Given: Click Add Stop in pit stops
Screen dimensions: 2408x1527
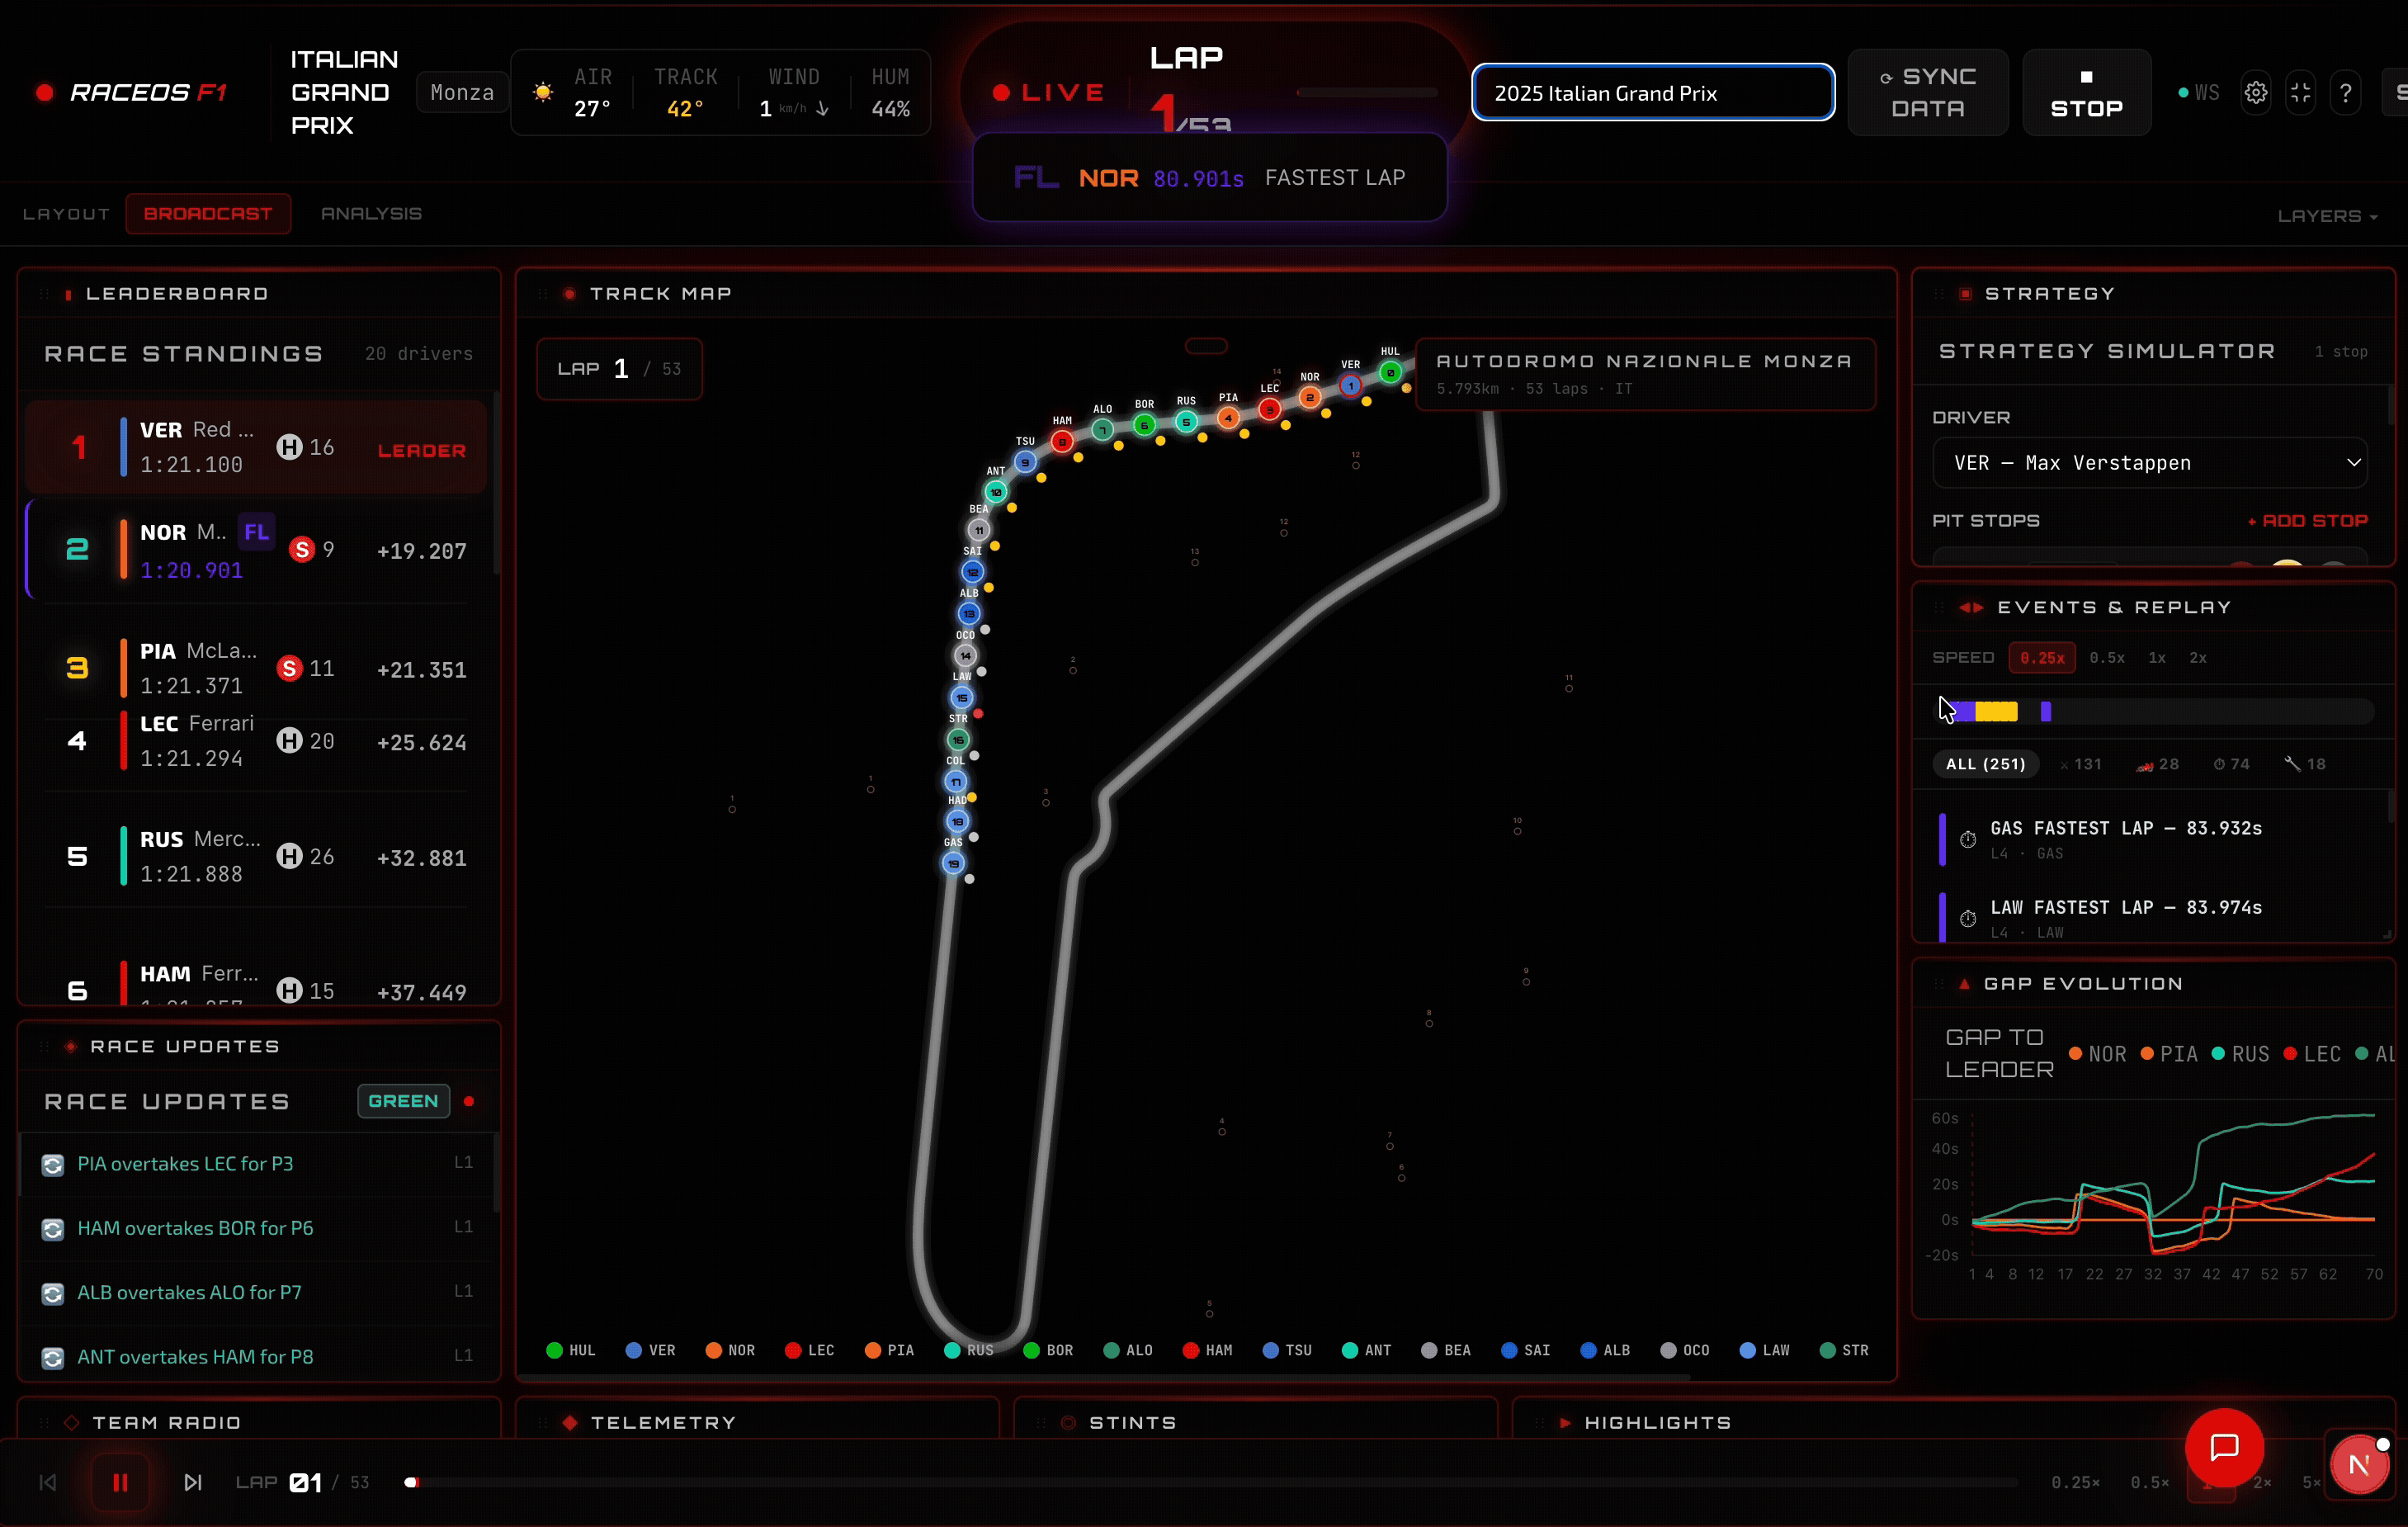Looking at the screenshot, I should point(2308,521).
